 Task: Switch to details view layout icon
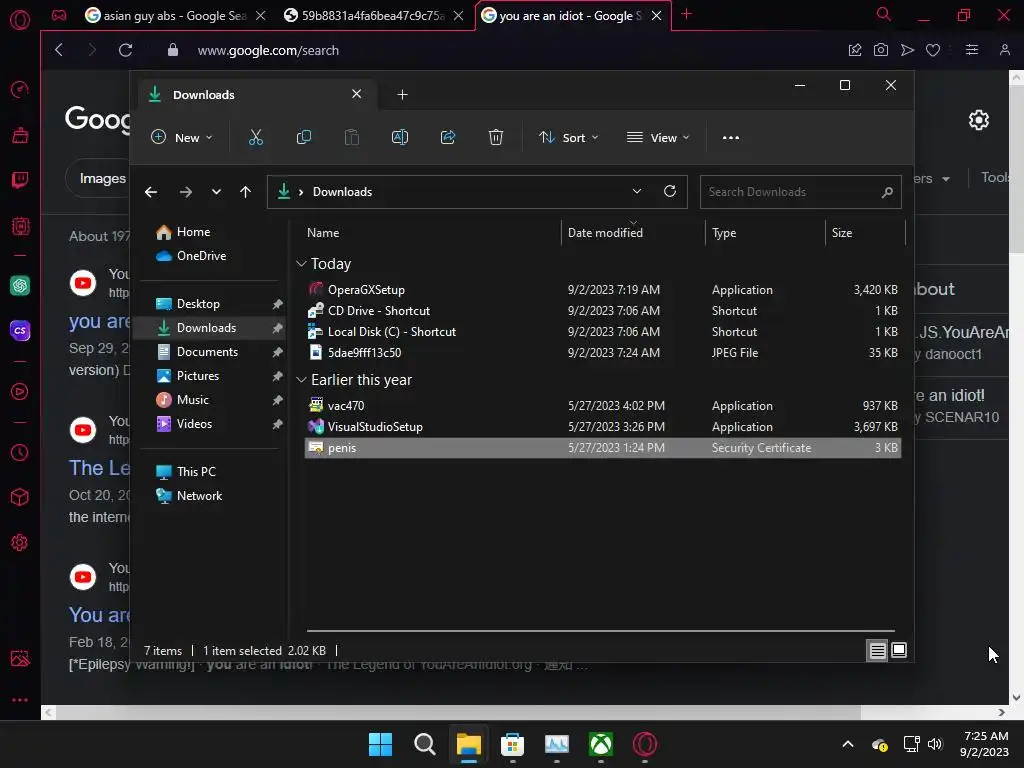877,650
